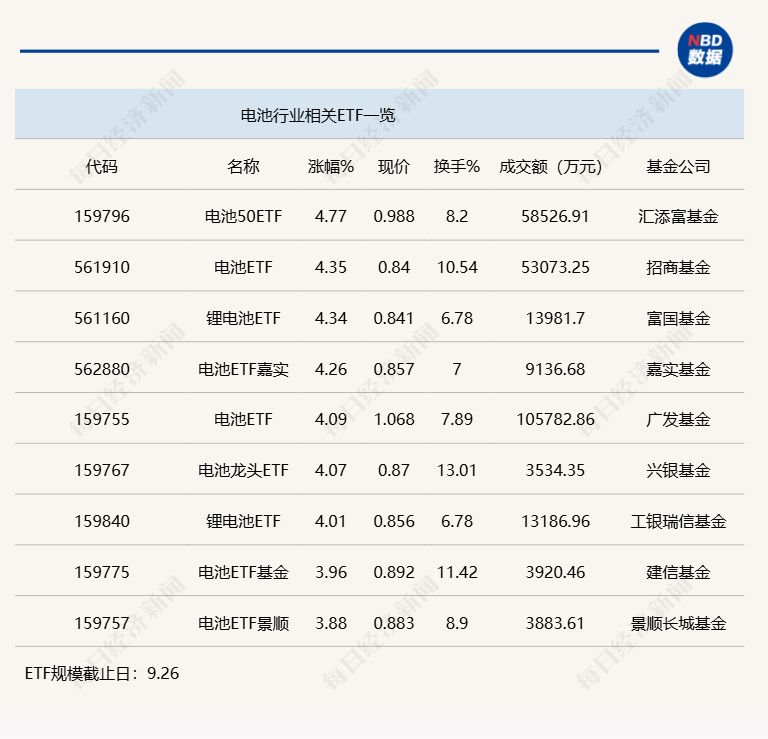This screenshot has height=739, width=768.
Task: Select the 代码 column header
Action: click(x=101, y=167)
